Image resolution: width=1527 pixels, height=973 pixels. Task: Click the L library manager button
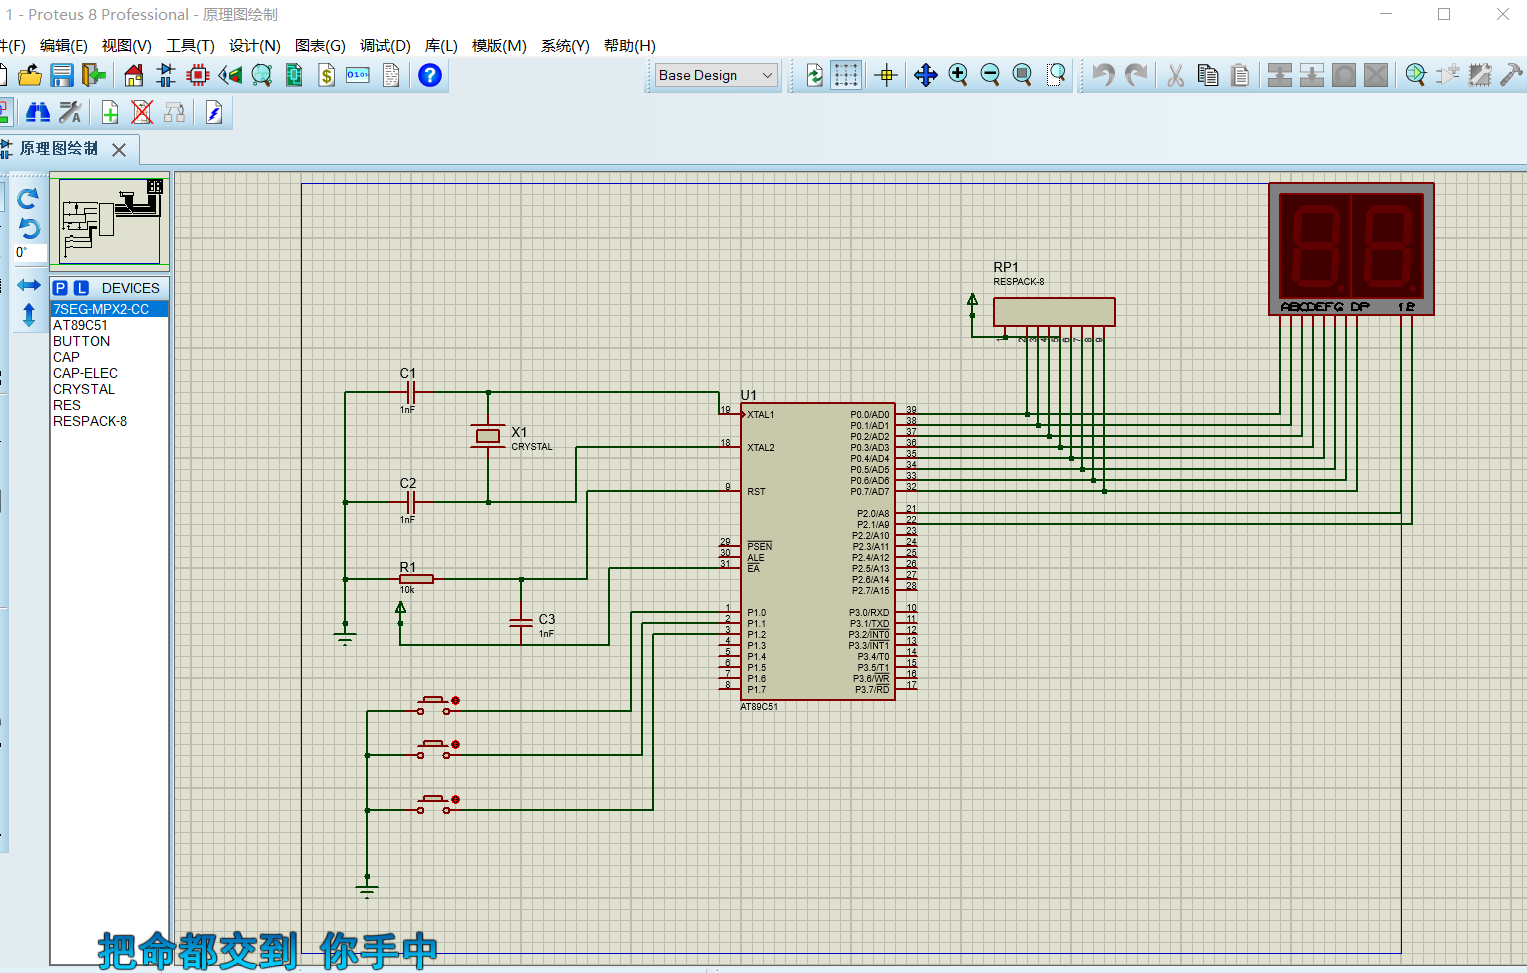click(x=81, y=288)
